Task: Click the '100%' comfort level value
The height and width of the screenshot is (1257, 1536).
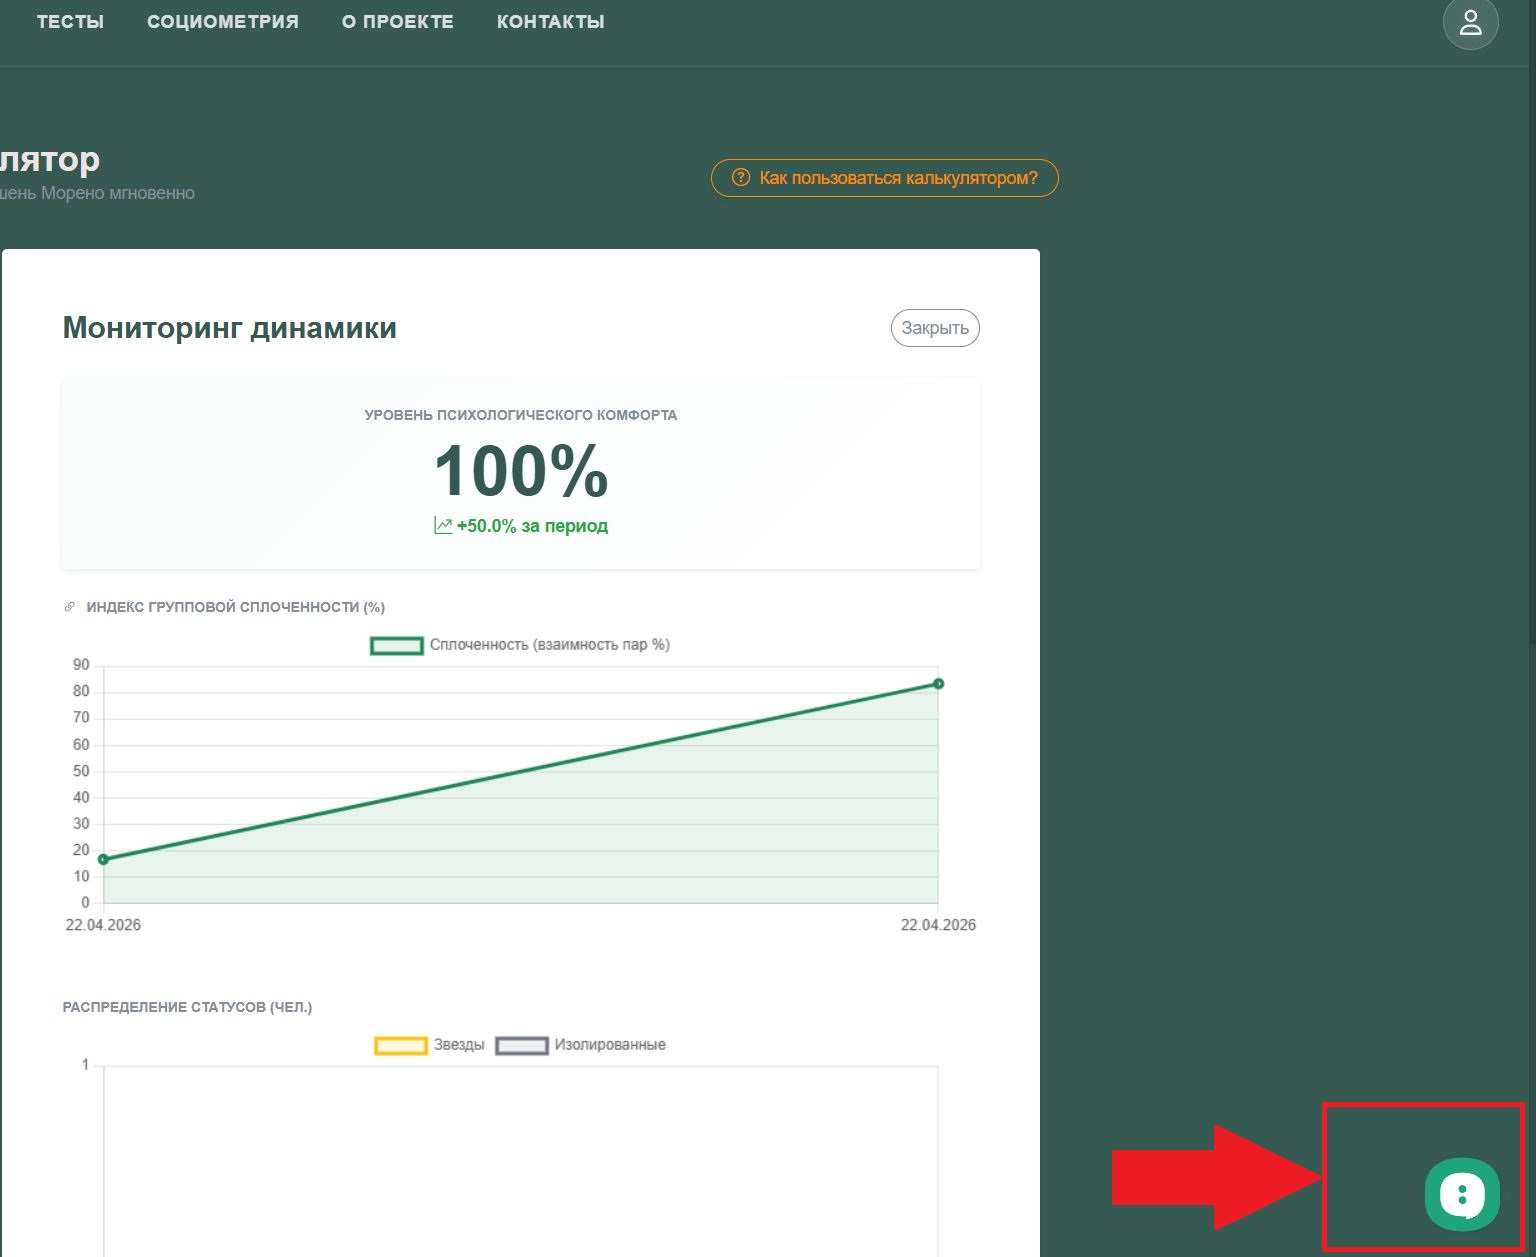Action: click(521, 471)
